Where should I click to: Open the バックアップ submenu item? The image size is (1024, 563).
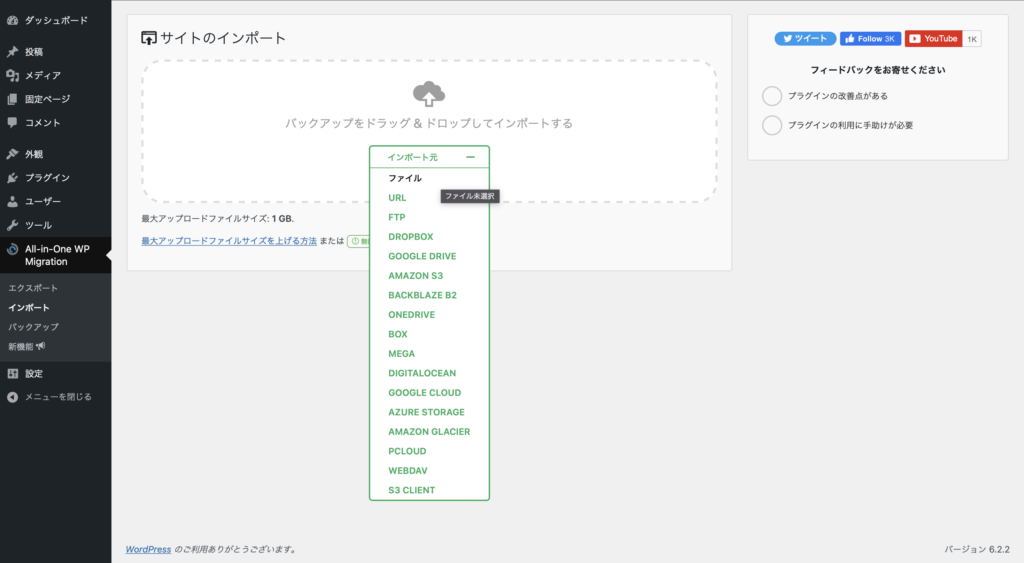[33, 327]
